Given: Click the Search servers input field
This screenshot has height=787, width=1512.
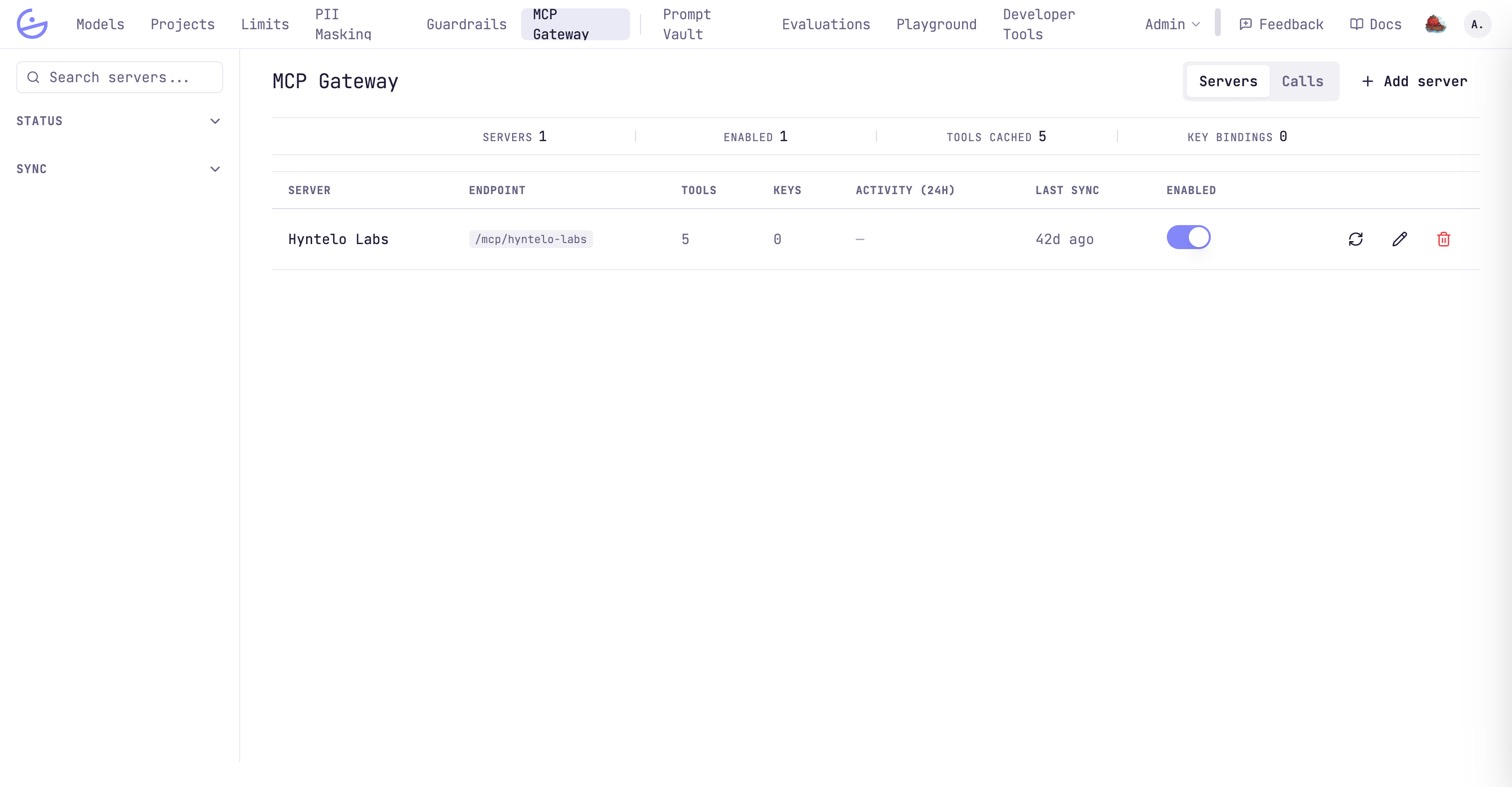Looking at the screenshot, I should pyautogui.click(x=119, y=77).
